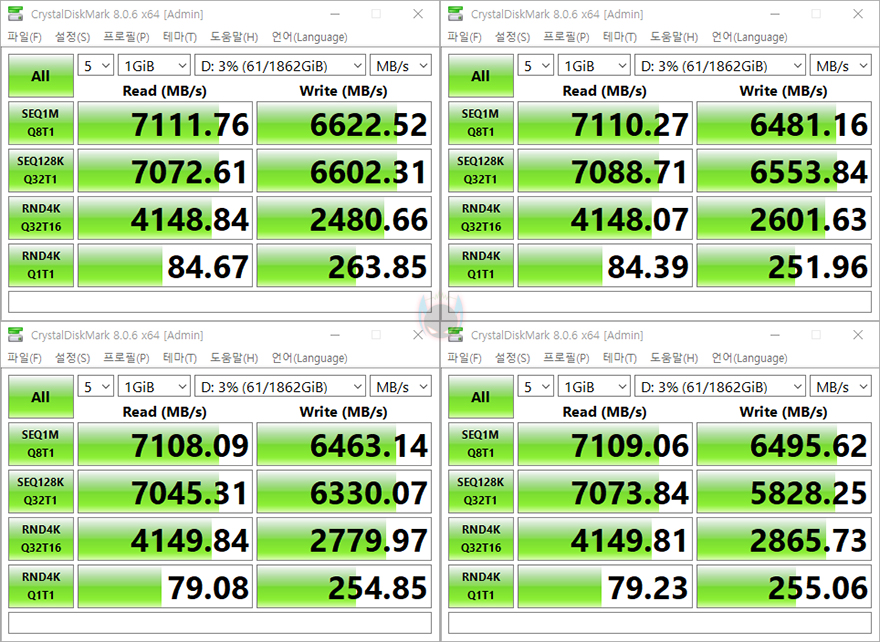The width and height of the screenshot is (880, 642).
Task: Open 테마(T) menu in the 7110.27 window
Action: (620, 37)
